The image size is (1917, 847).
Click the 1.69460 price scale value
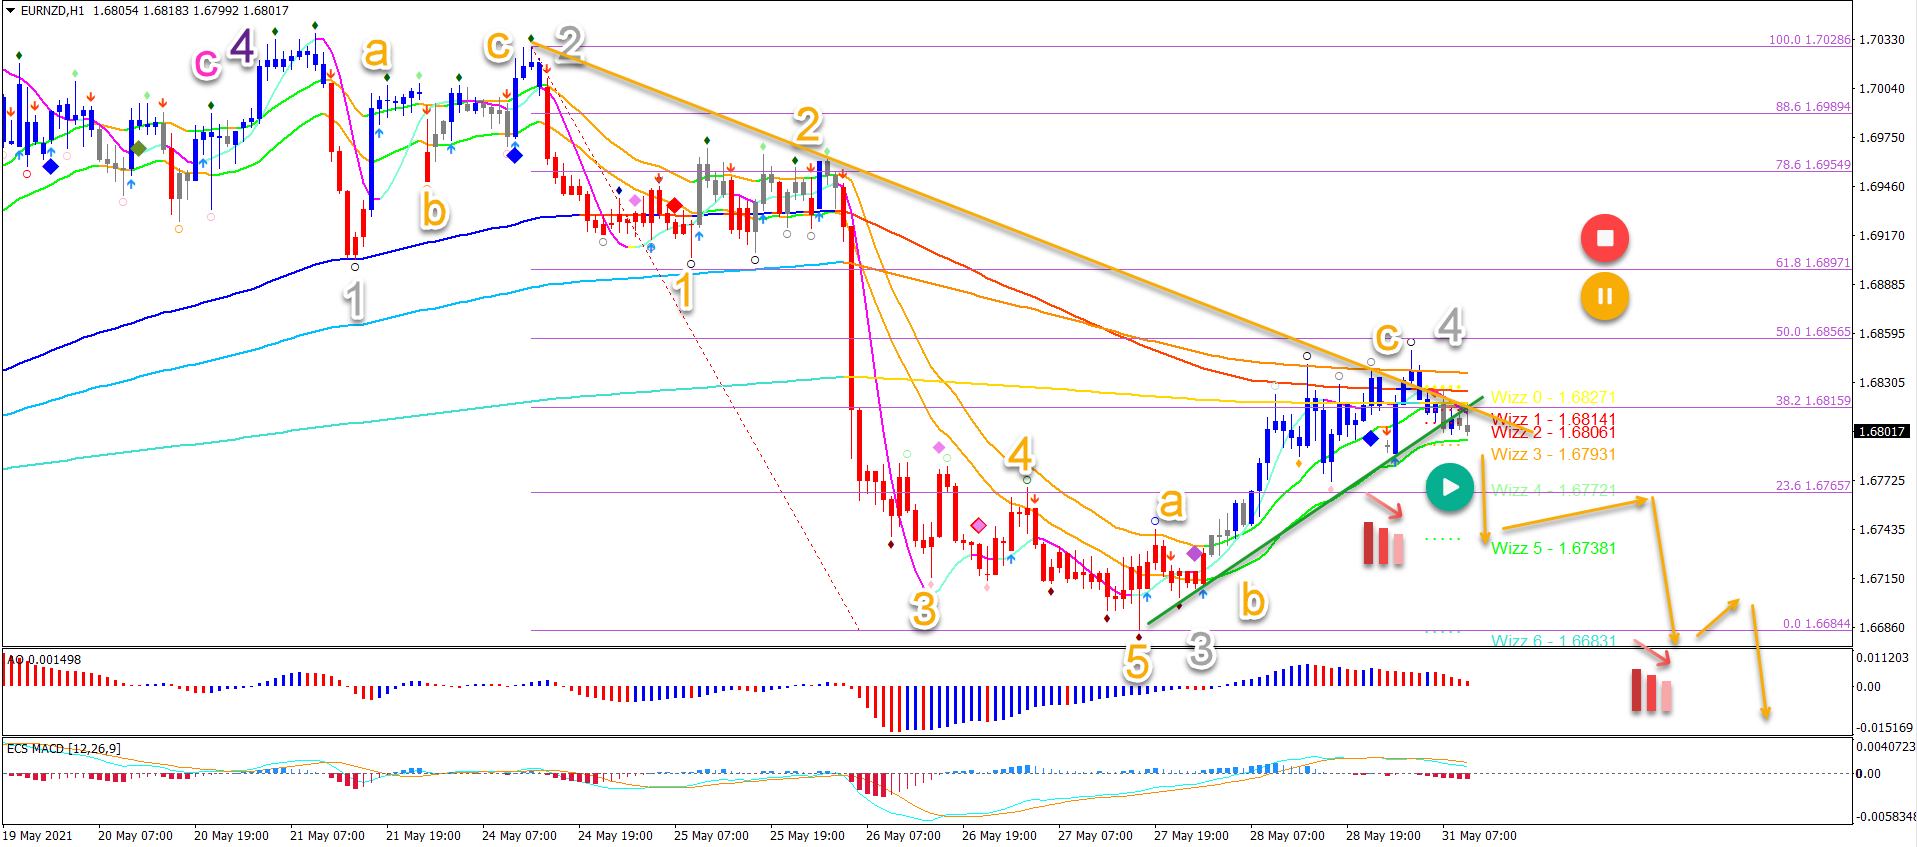1881,187
